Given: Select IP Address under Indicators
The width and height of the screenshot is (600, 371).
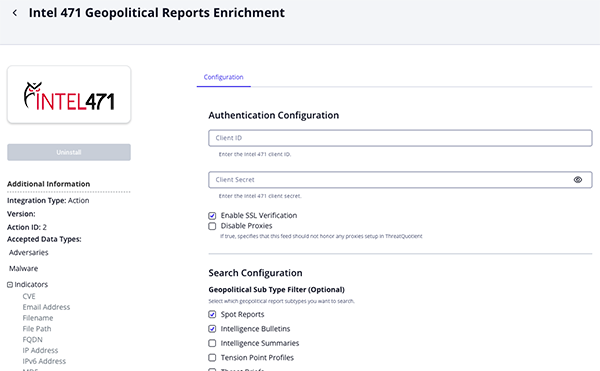Looking at the screenshot, I should [x=40, y=350].
